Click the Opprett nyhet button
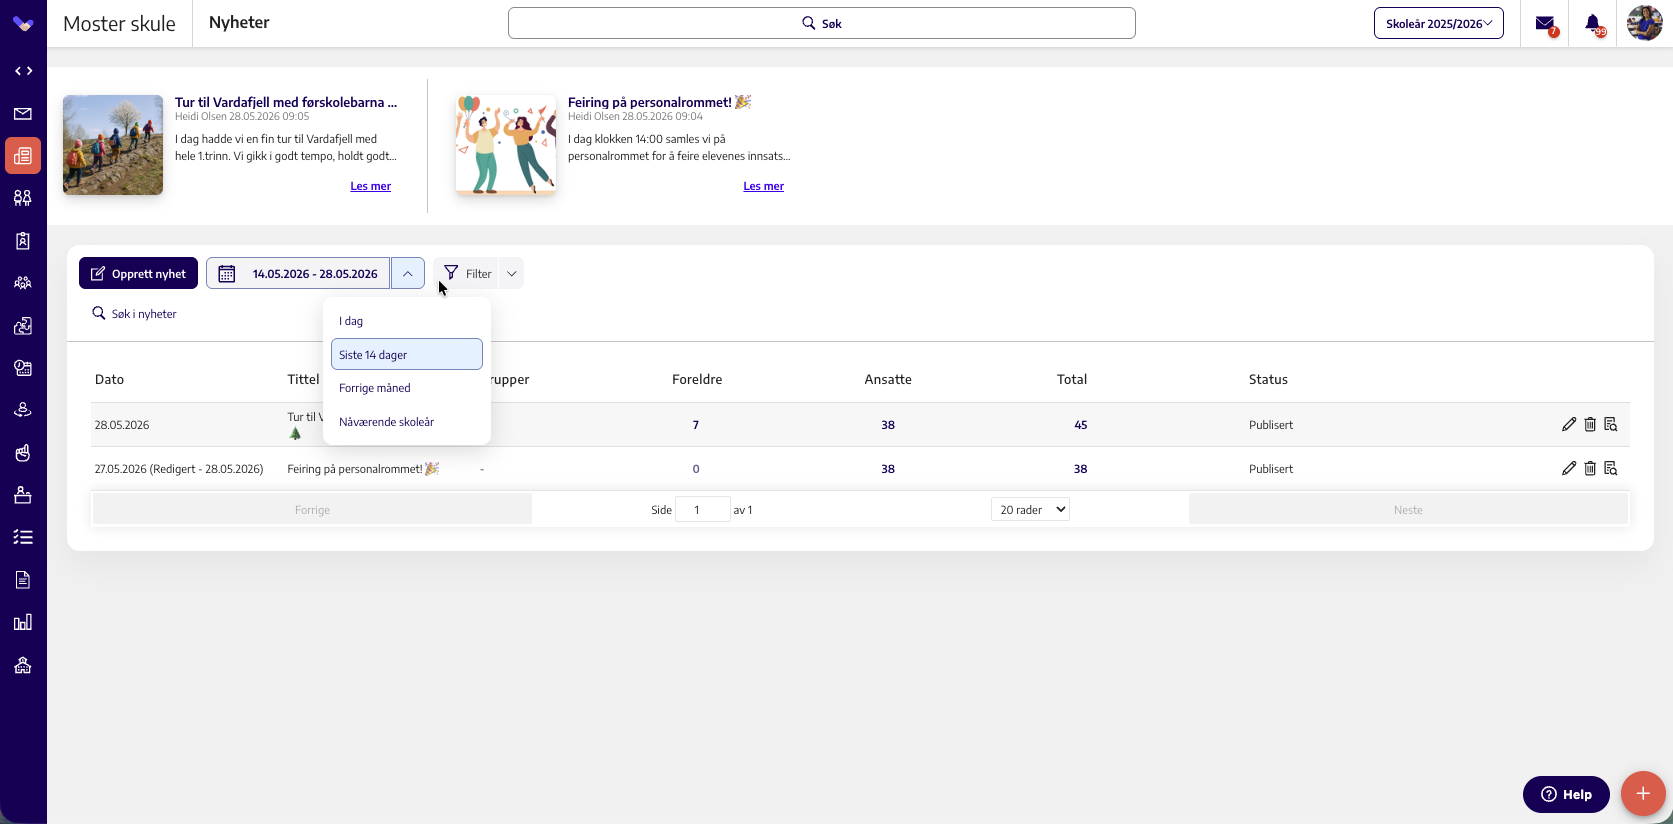The width and height of the screenshot is (1673, 824). pyautogui.click(x=138, y=273)
